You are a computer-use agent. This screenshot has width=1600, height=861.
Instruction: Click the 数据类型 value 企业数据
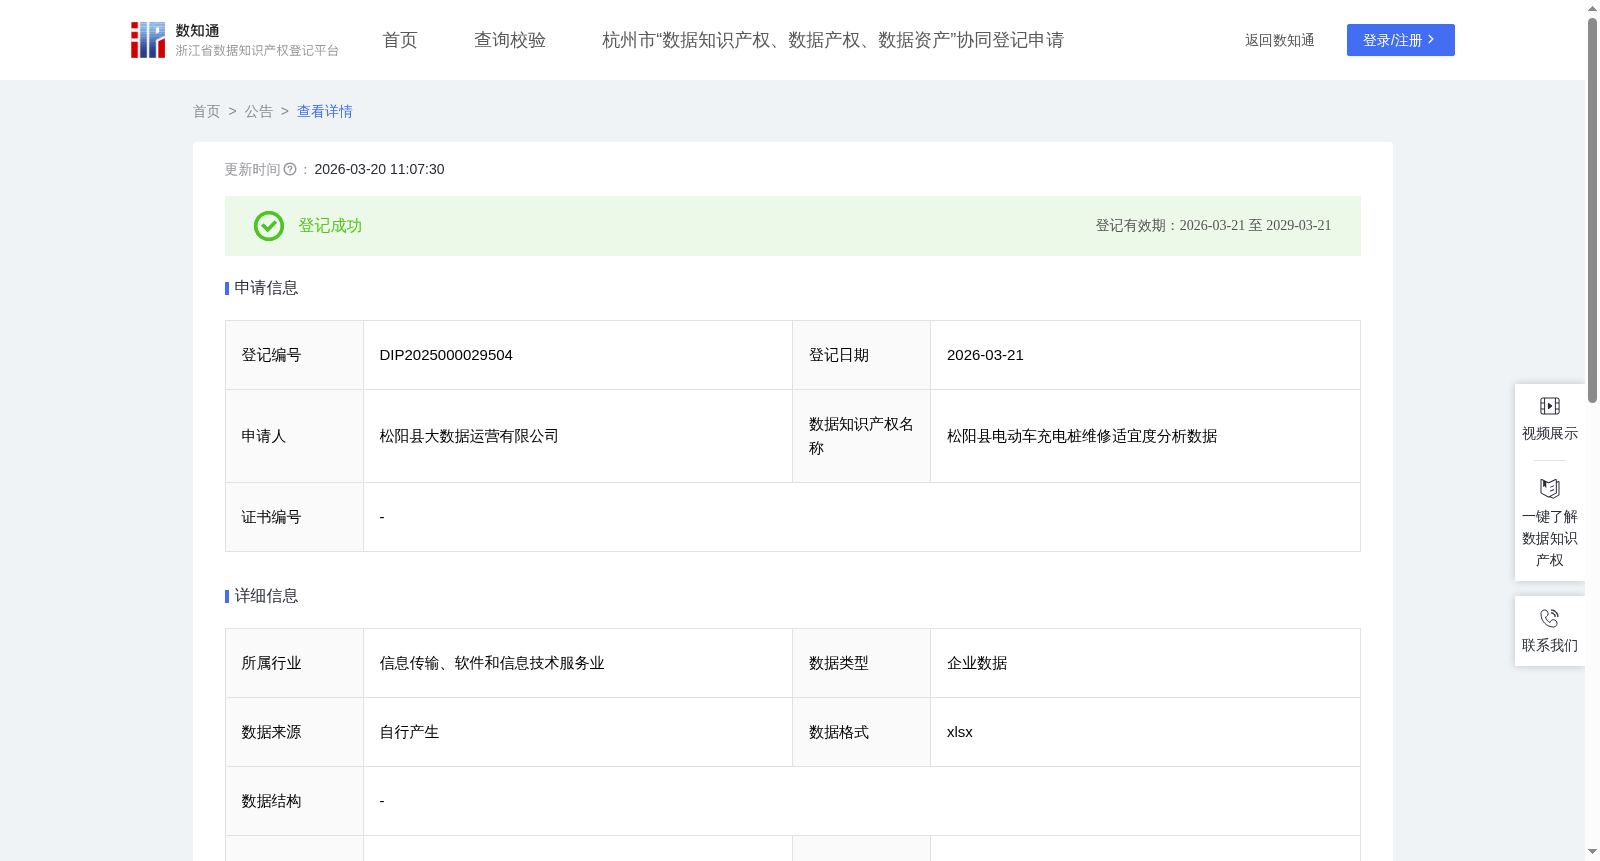click(x=977, y=663)
